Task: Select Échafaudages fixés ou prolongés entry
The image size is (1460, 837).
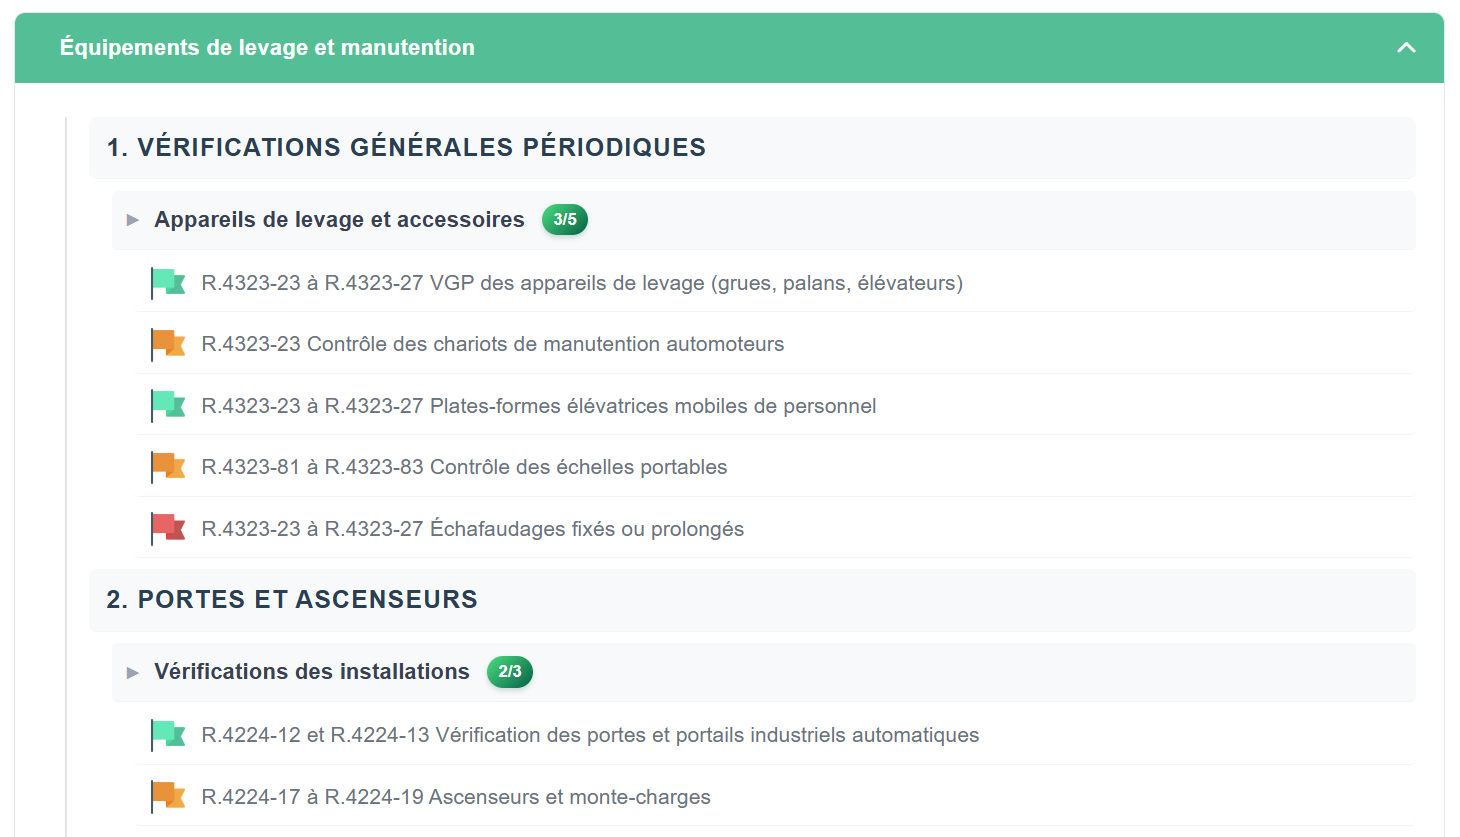Action: pos(472,529)
